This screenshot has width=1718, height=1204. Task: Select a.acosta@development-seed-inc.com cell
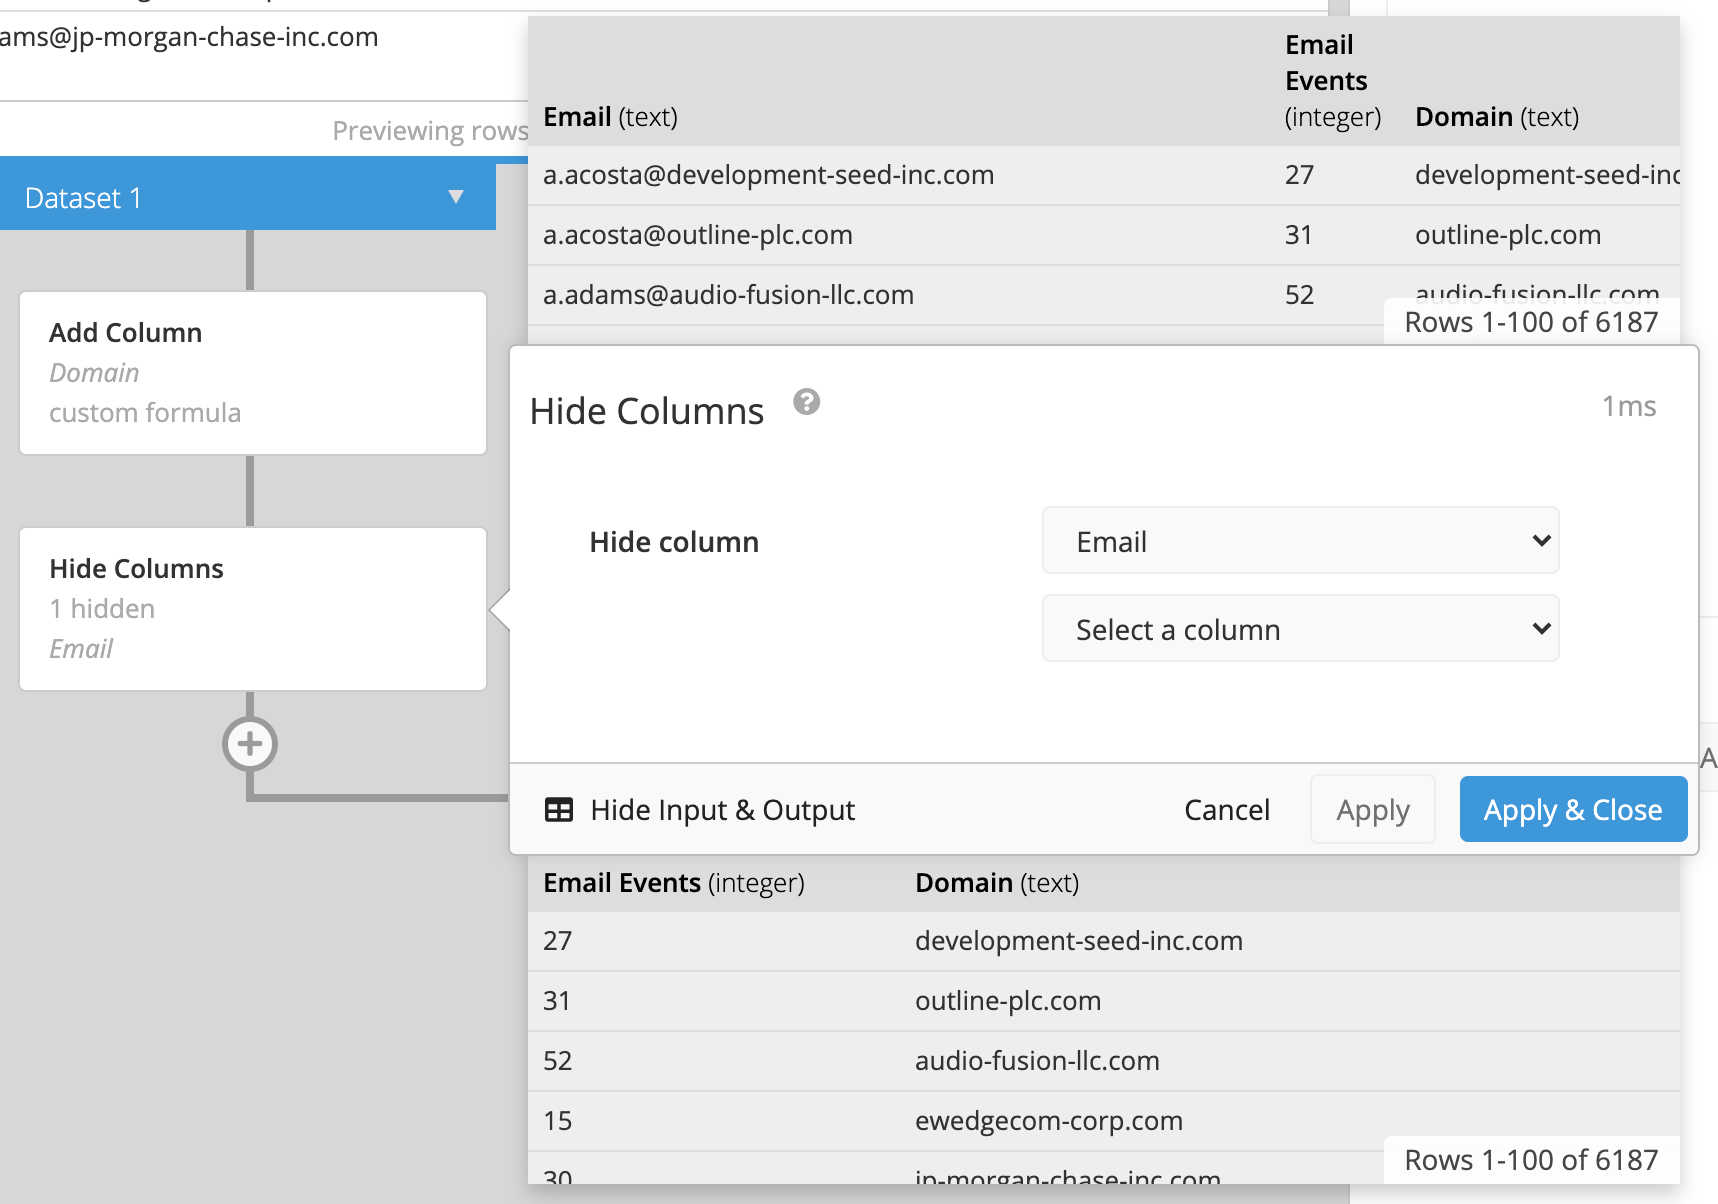[768, 175]
